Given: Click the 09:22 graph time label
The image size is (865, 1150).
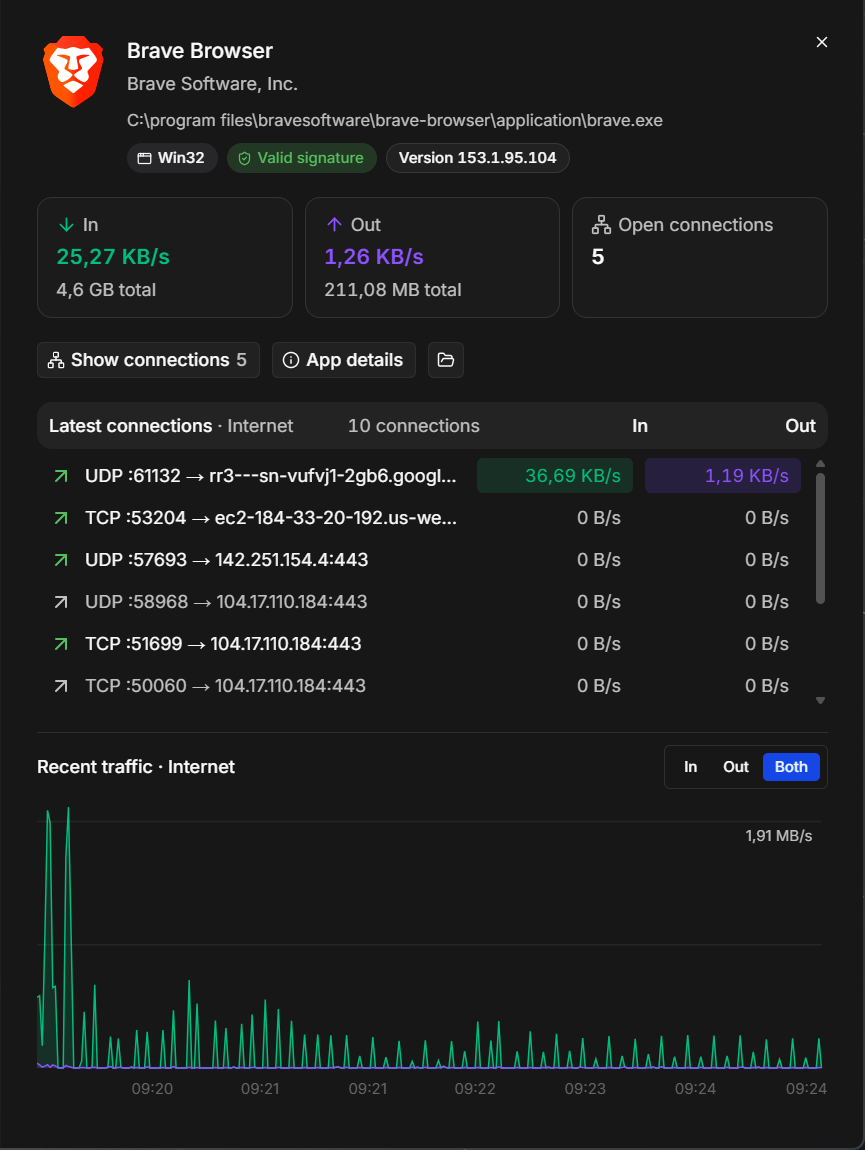Looking at the screenshot, I should pyautogui.click(x=475, y=1089).
